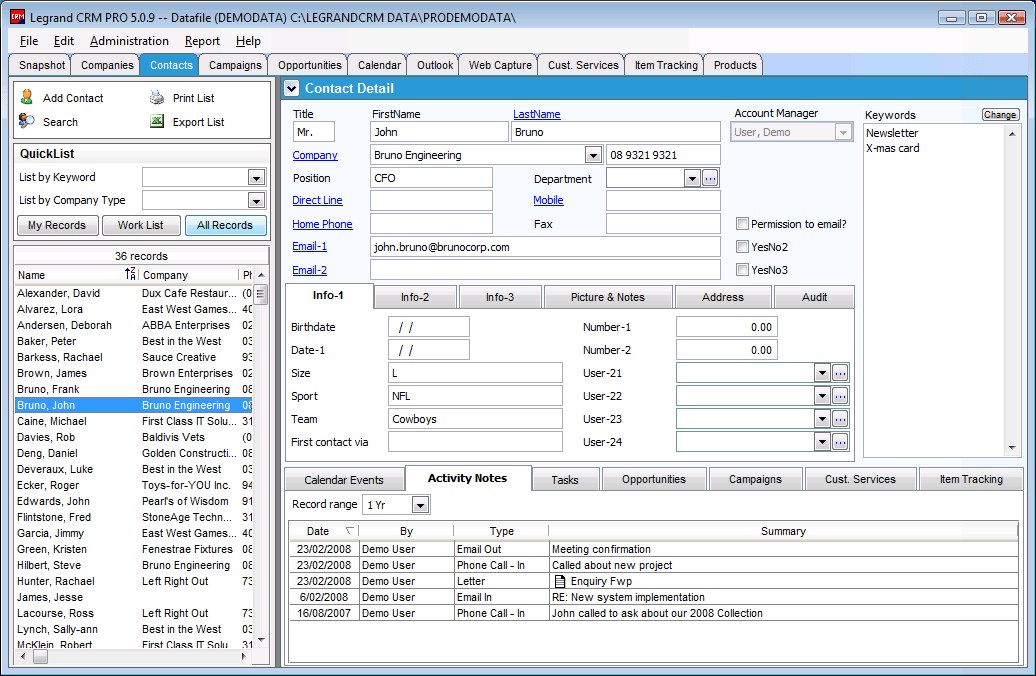
Task: Open the User-22 lookup ellipsis button
Action: [x=840, y=396]
